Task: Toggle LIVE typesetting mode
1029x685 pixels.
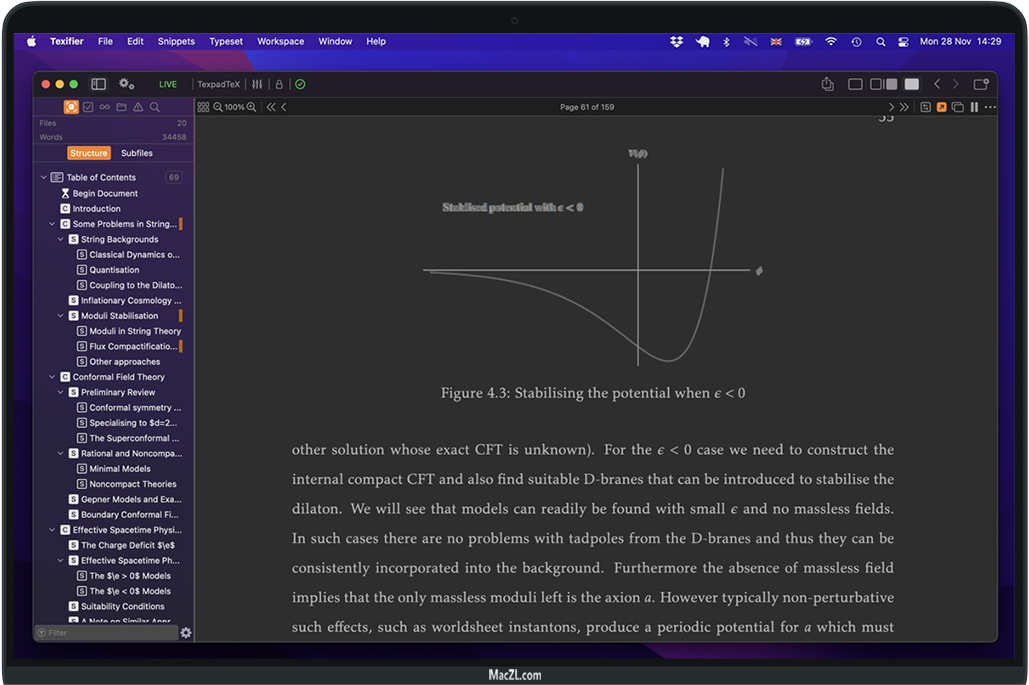Action: (168, 85)
